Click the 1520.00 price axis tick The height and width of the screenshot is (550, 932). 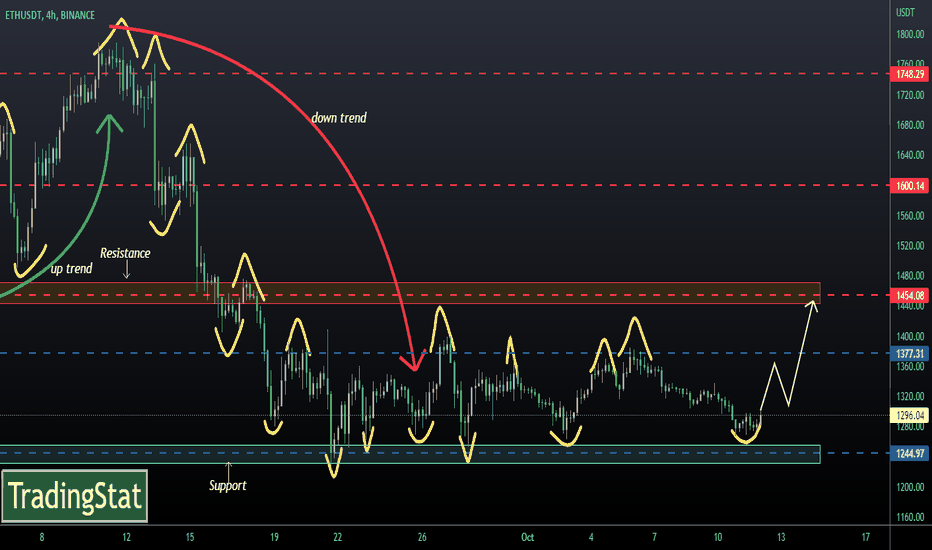(x=910, y=246)
